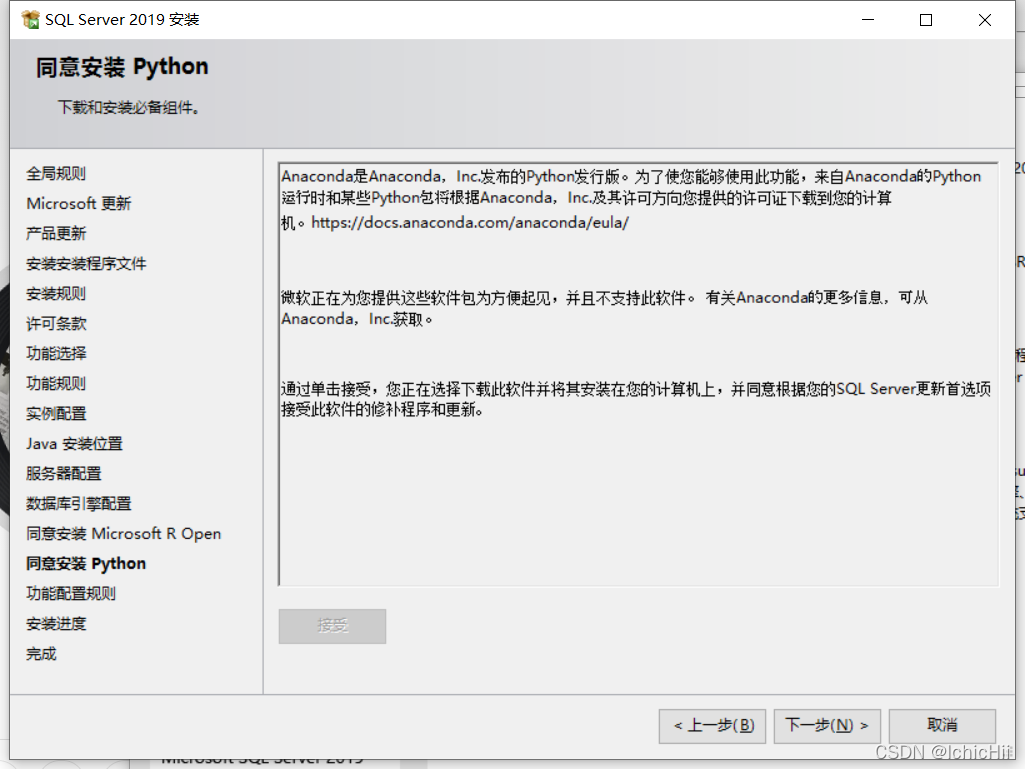This screenshot has height=769, width=1025.
Task: Select 安装安装程序文件 step
Action: pos(86,264)
